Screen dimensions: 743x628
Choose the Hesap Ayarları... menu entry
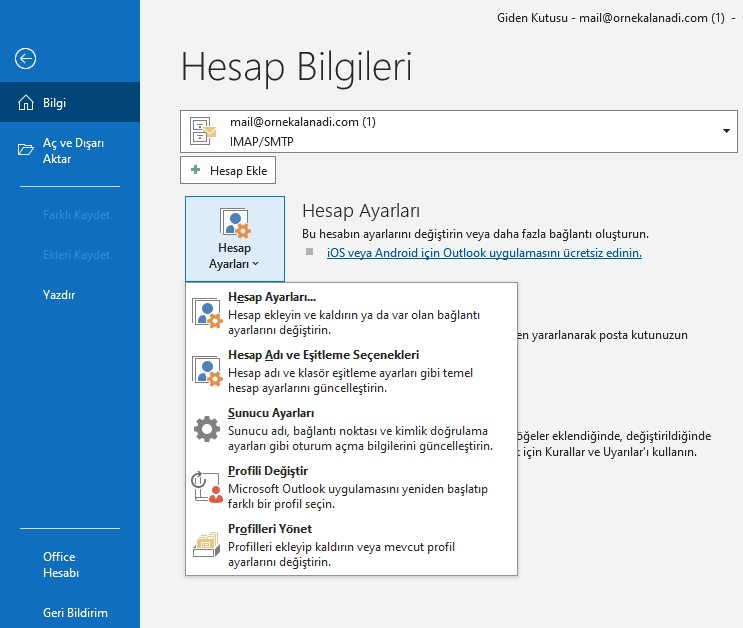271,297
